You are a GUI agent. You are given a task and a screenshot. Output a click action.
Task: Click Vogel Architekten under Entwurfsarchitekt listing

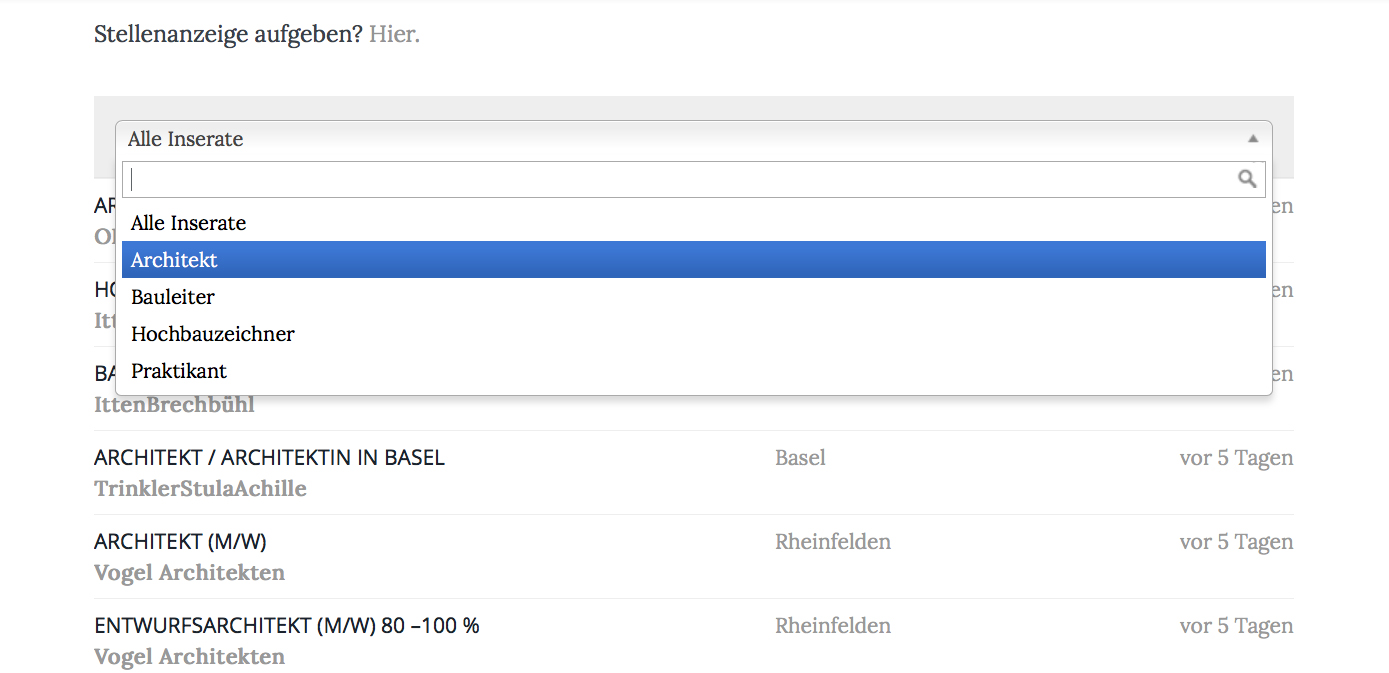[189, 657]
